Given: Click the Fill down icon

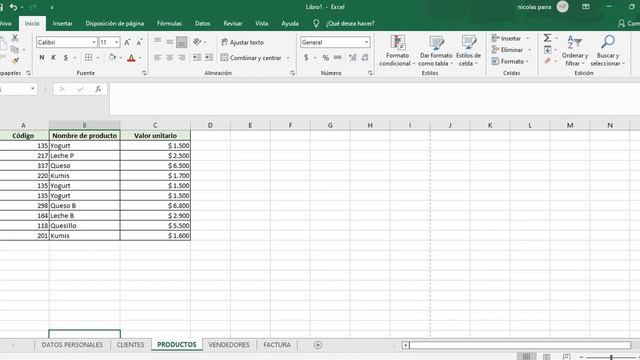Looking at the screenshot, I should [548, 50].
